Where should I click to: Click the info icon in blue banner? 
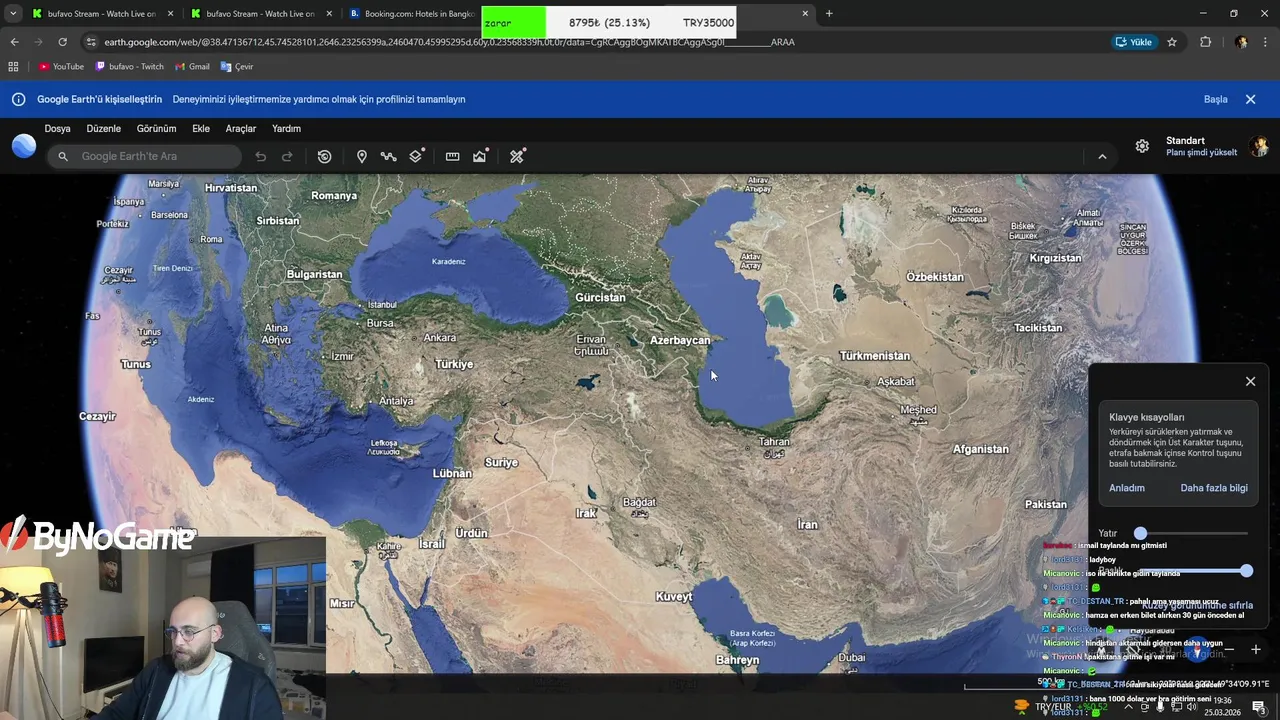[18, 99]
